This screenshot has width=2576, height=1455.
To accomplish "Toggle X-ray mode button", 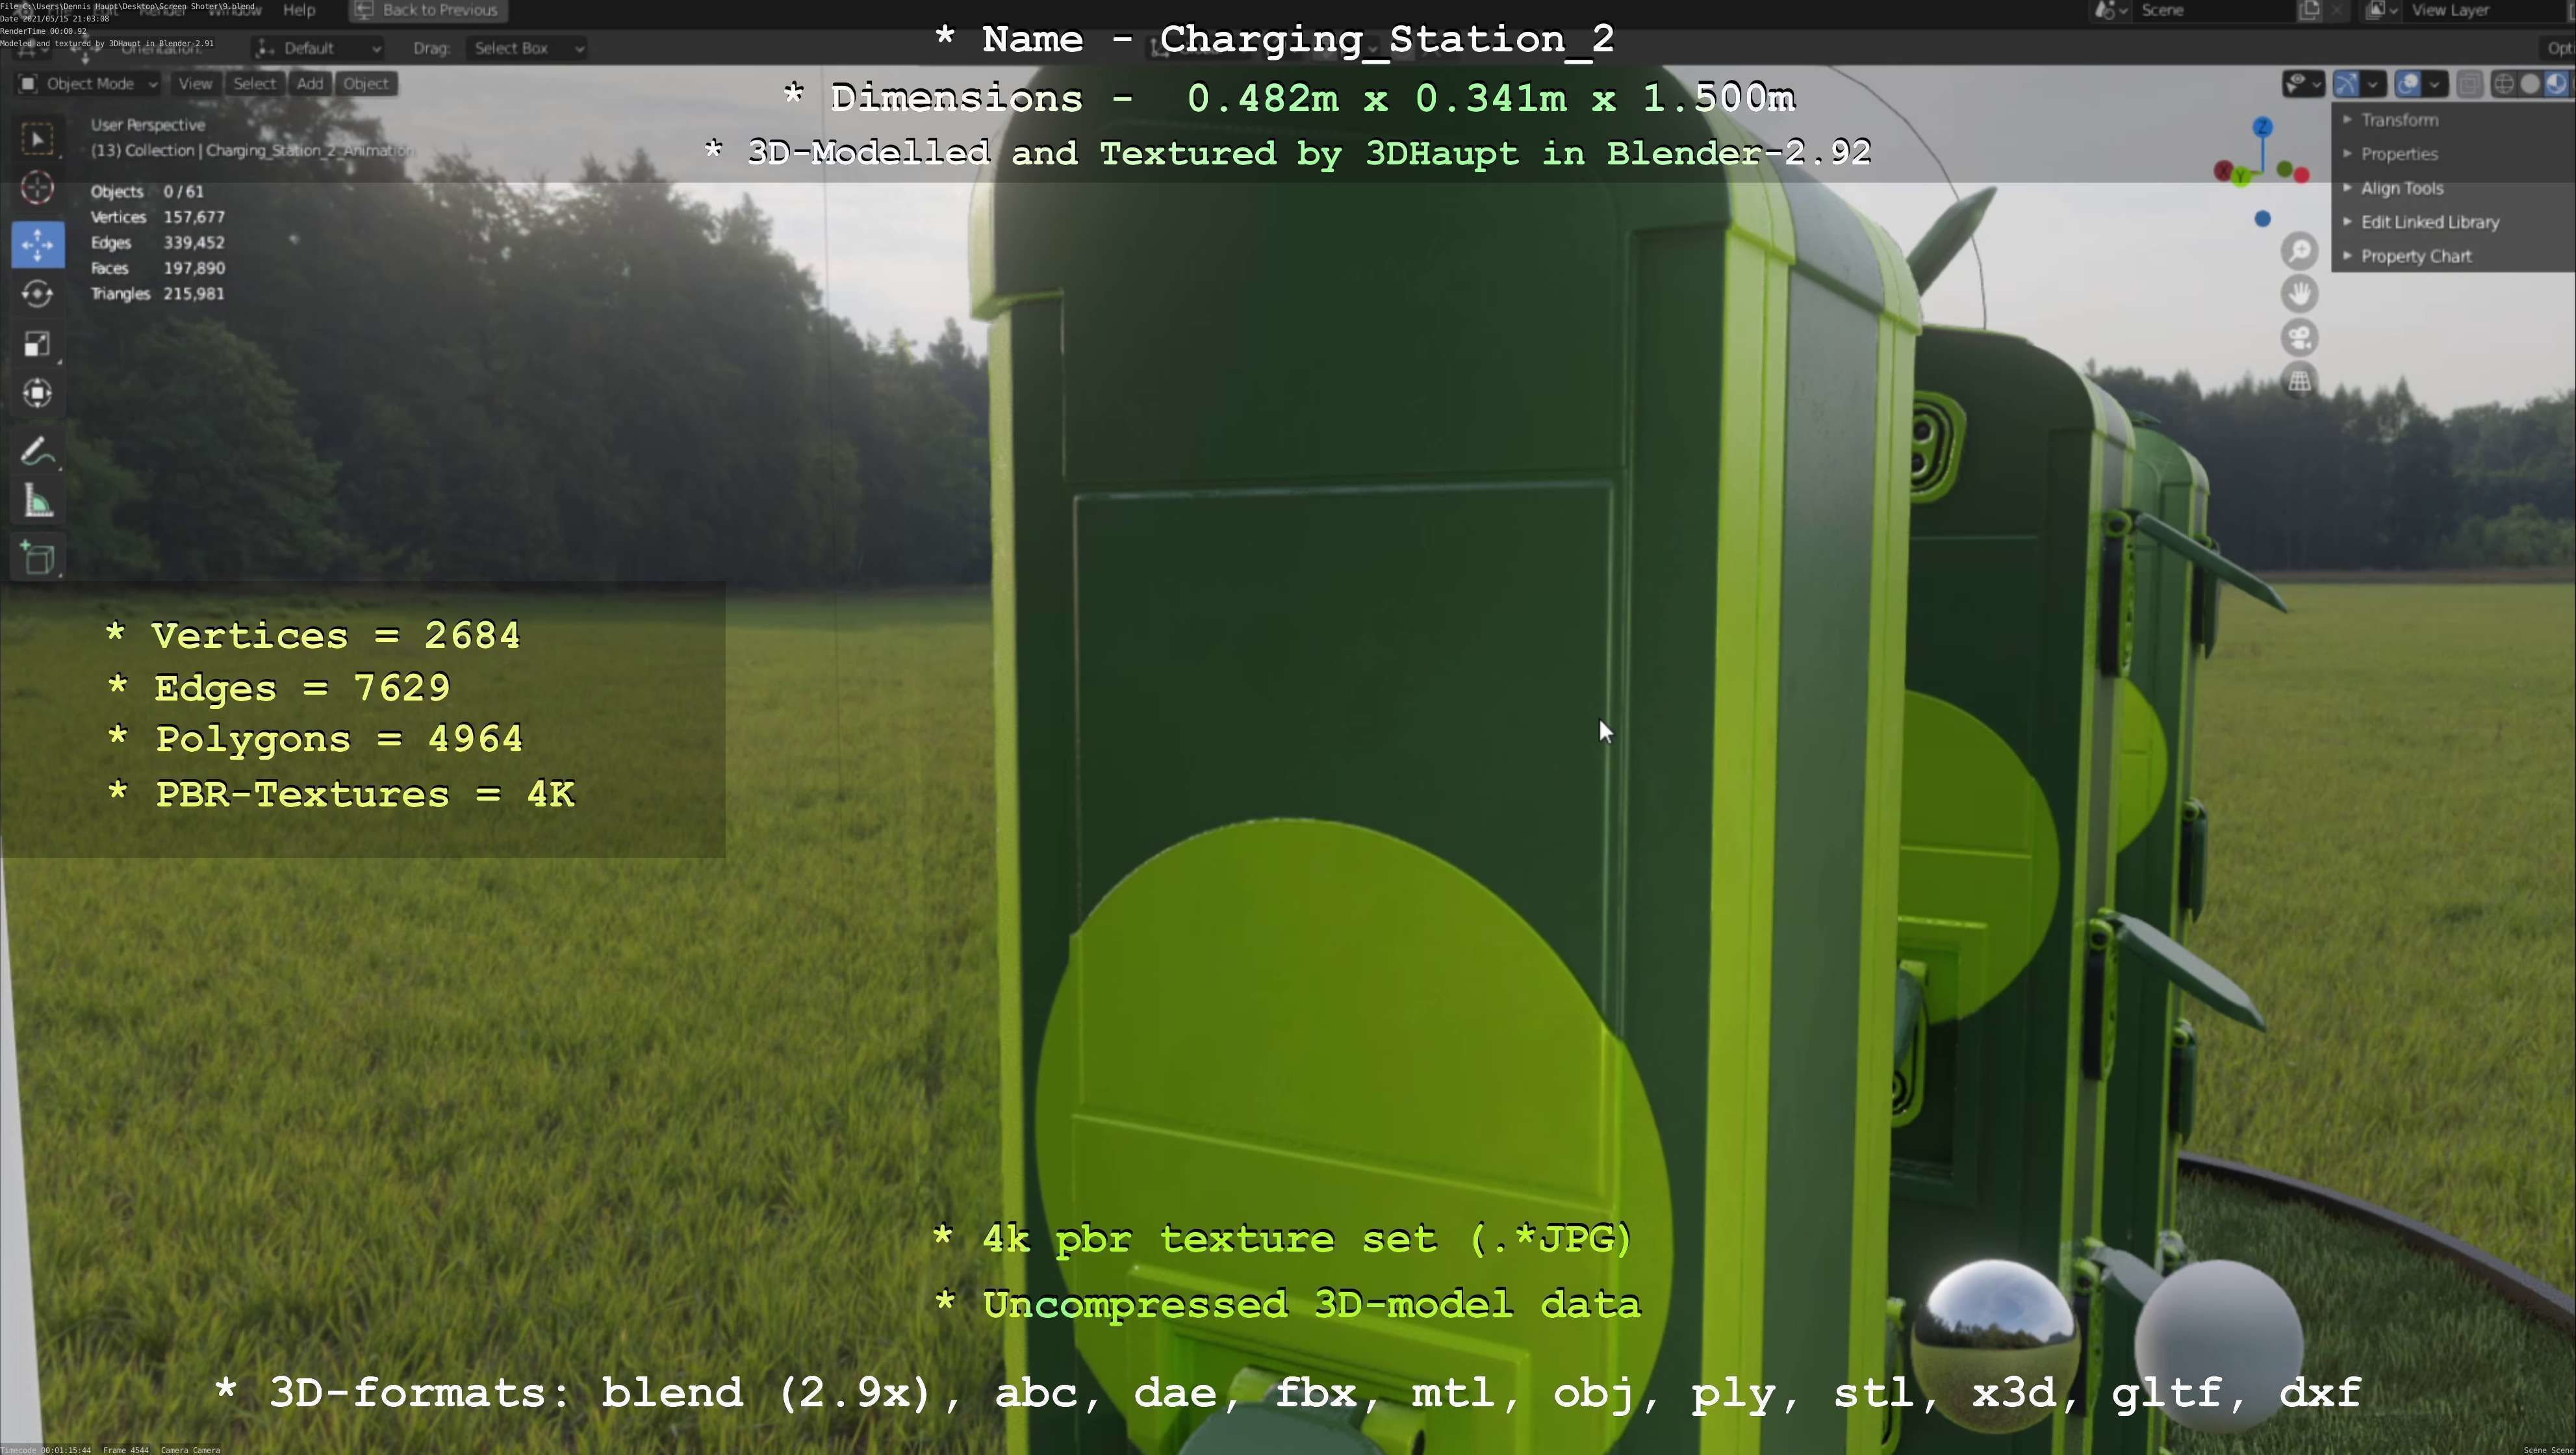I will (2469, 84).
